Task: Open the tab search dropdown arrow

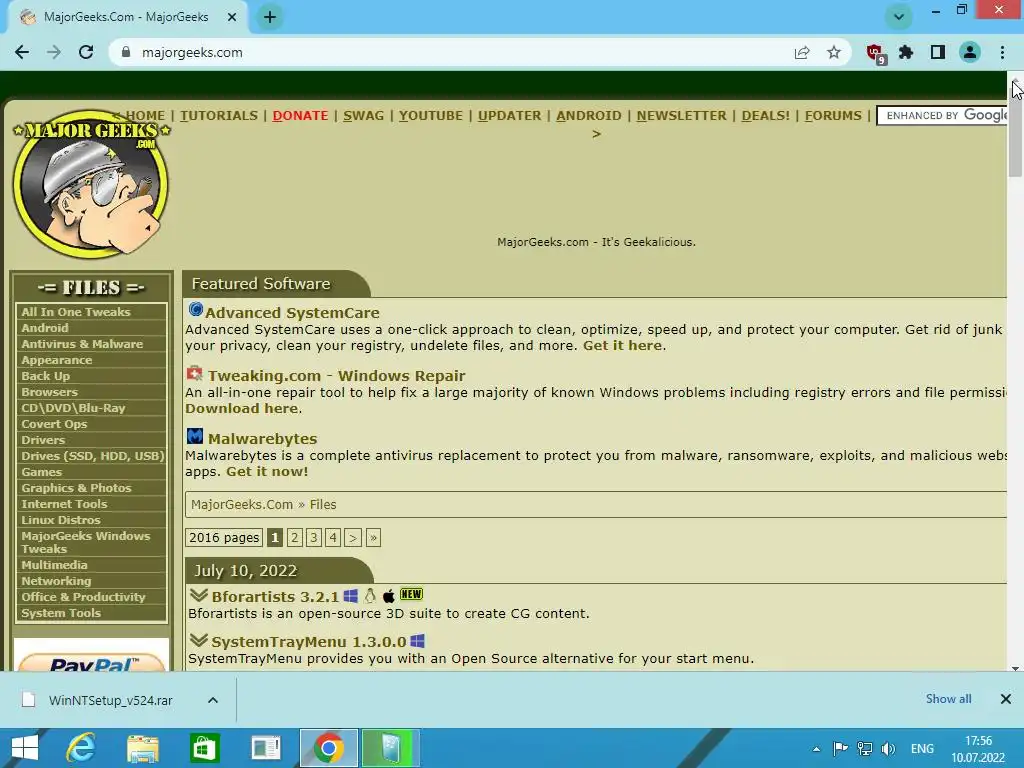Action: pos(899,17)
